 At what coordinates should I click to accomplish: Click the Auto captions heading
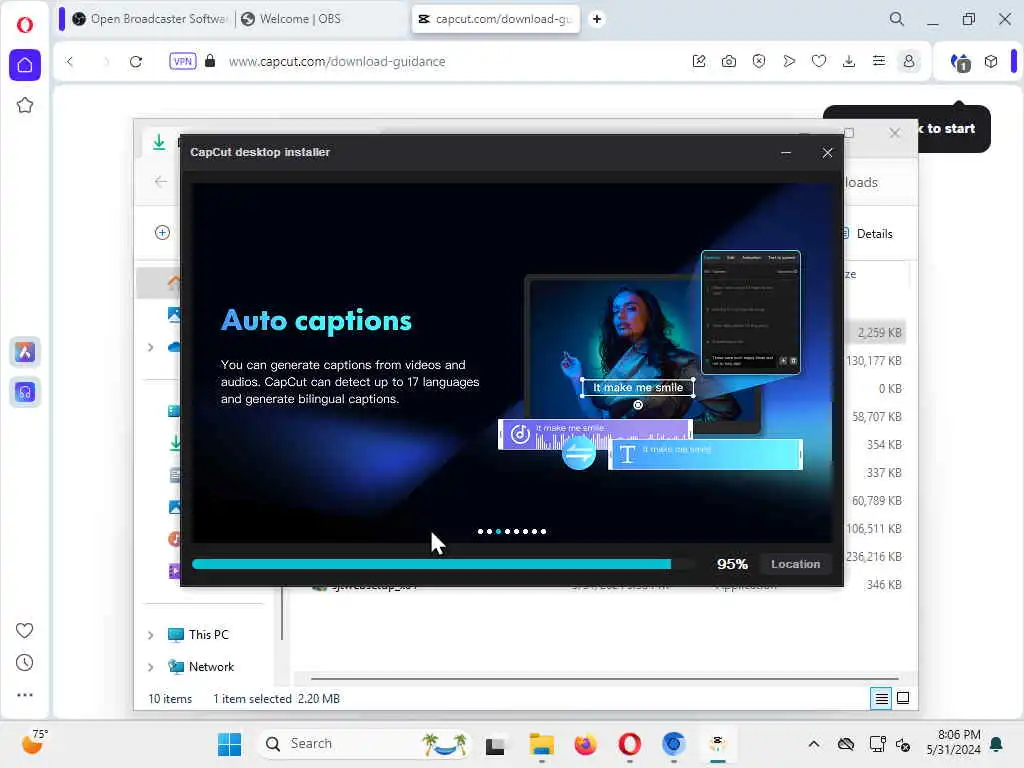[x=317, y=321]
